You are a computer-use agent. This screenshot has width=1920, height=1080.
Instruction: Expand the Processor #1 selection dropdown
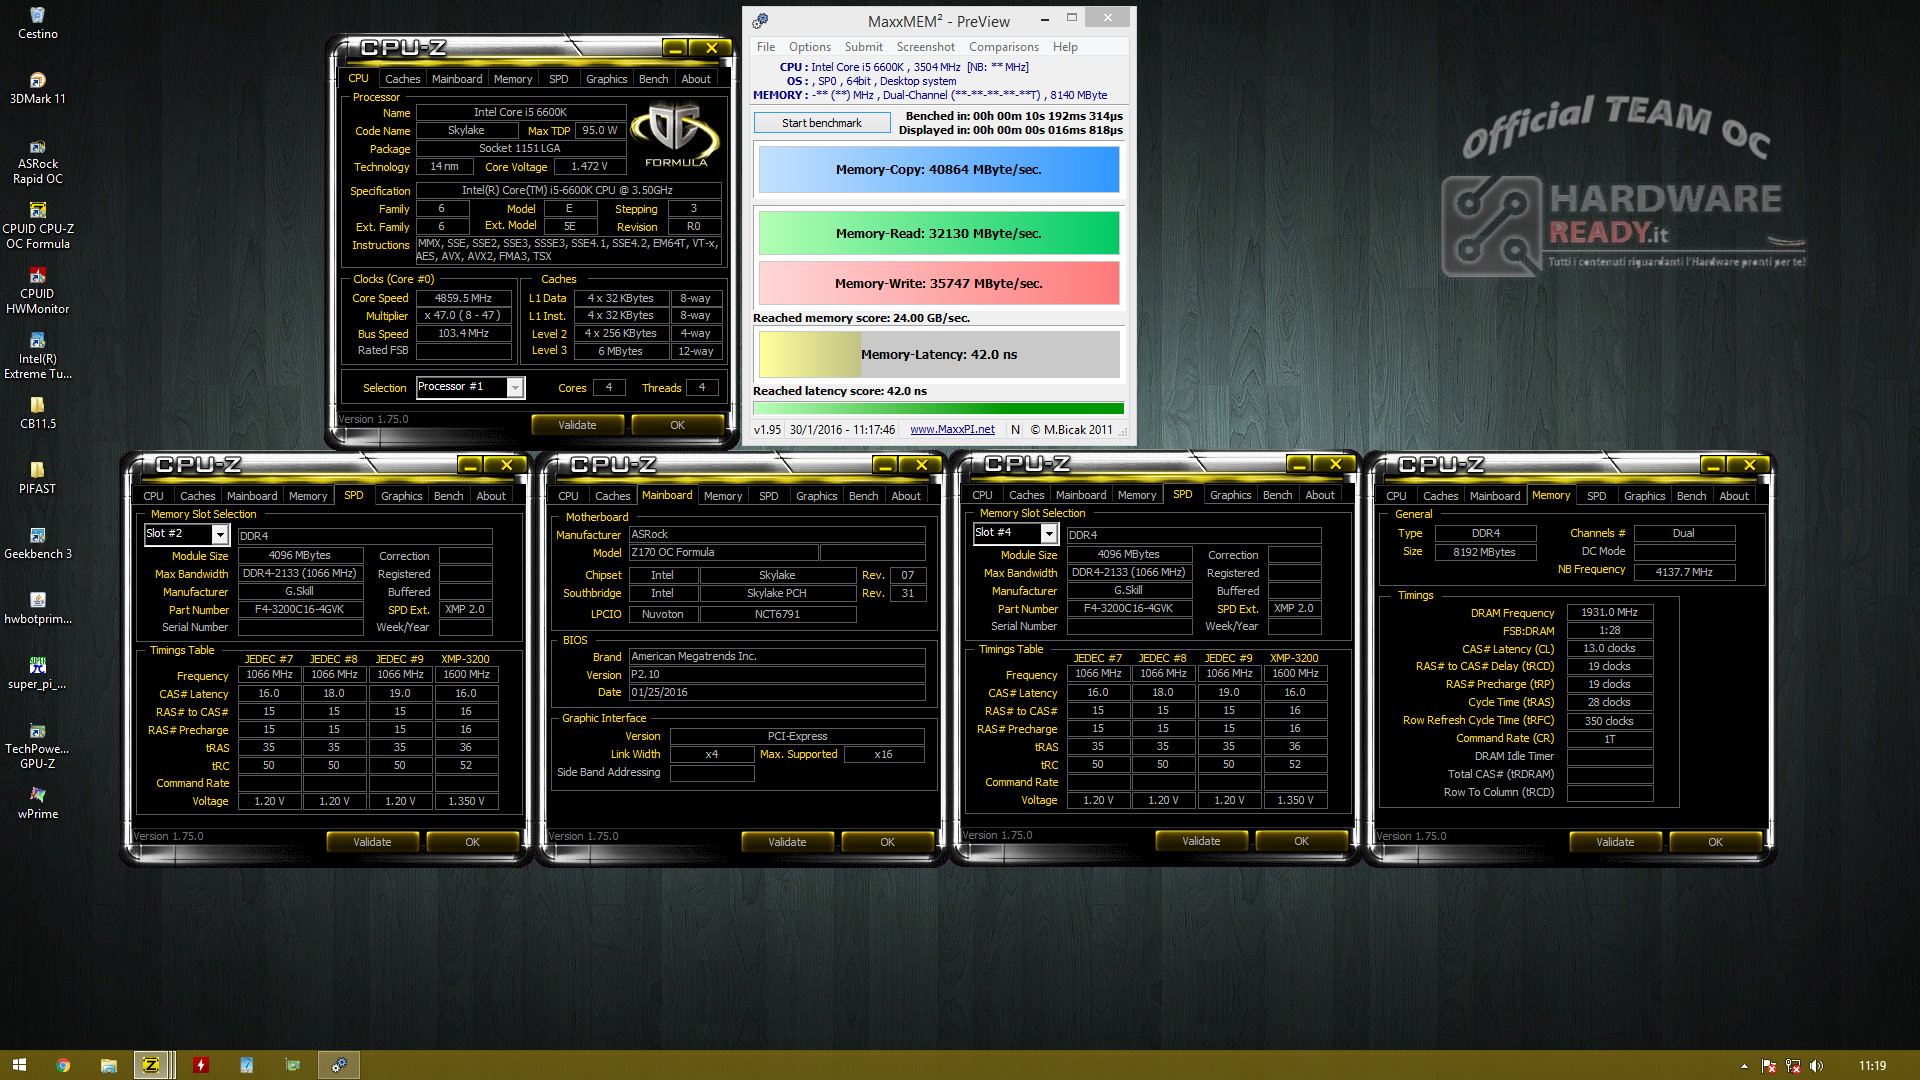pos(515,387)
